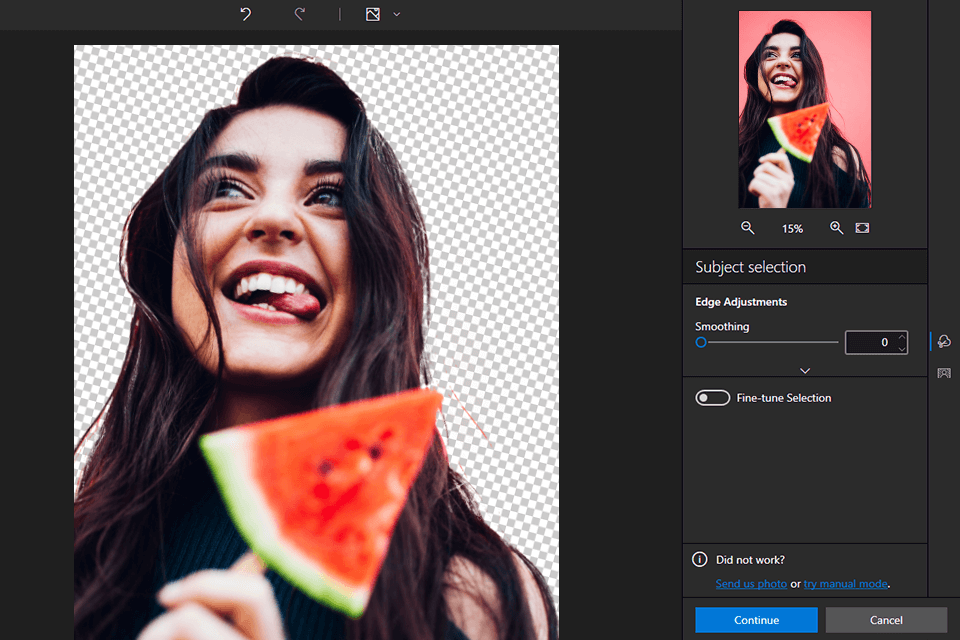The height and width of the screenshot is (640, 960).
Task: Select the subject selection sidebar icon
Action: [944, 342]
